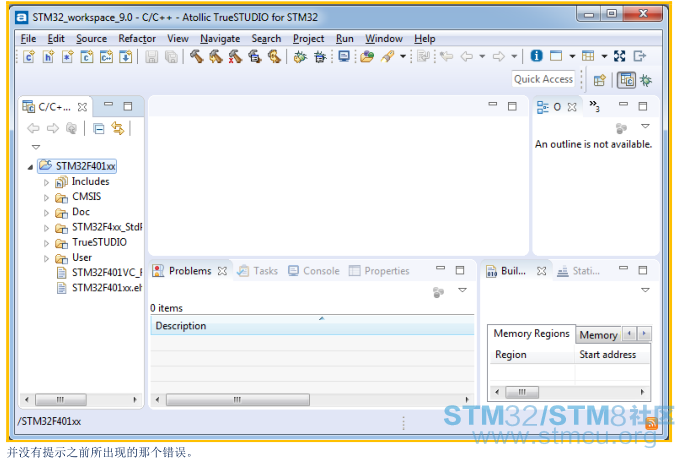Open the Window menu

383,39
